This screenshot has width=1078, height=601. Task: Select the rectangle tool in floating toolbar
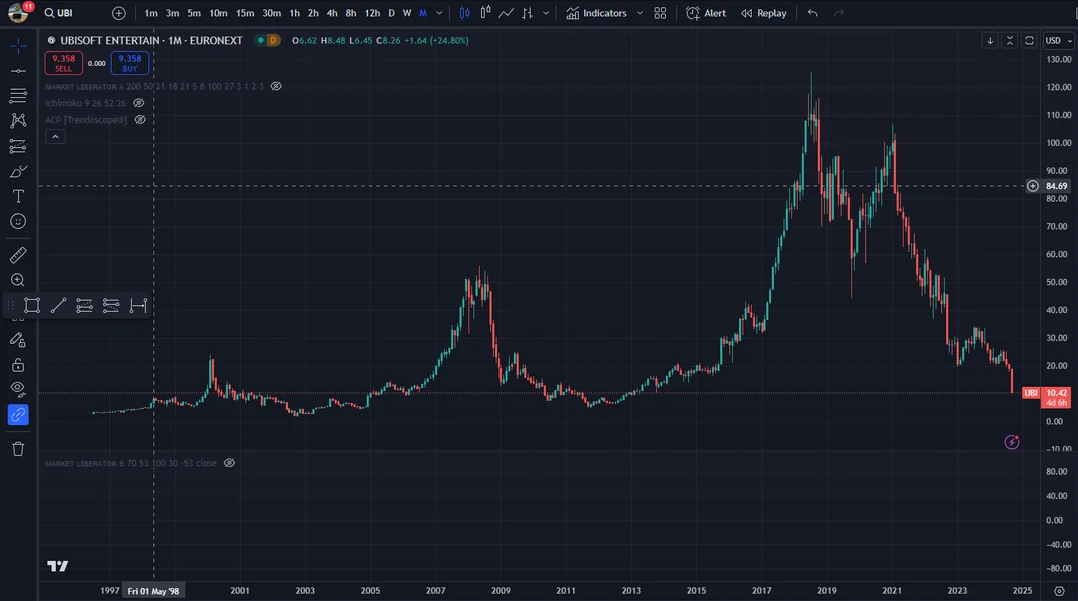(32, 306)
